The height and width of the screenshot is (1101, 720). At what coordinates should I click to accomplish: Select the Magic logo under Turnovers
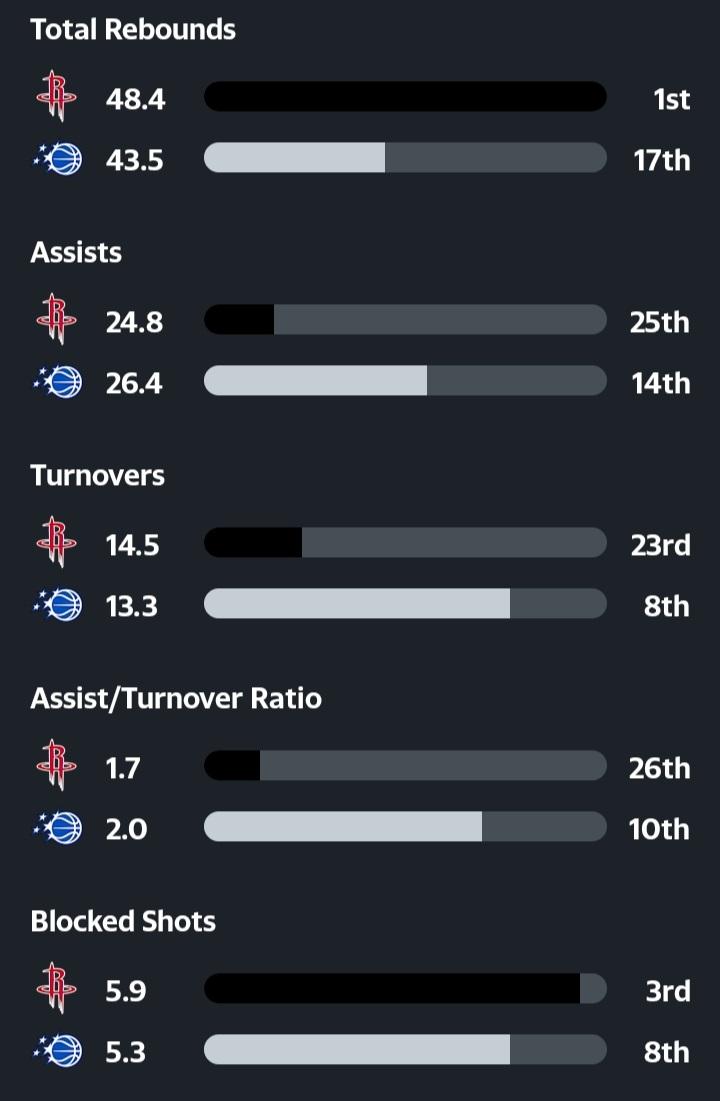(x=57, y=605)
